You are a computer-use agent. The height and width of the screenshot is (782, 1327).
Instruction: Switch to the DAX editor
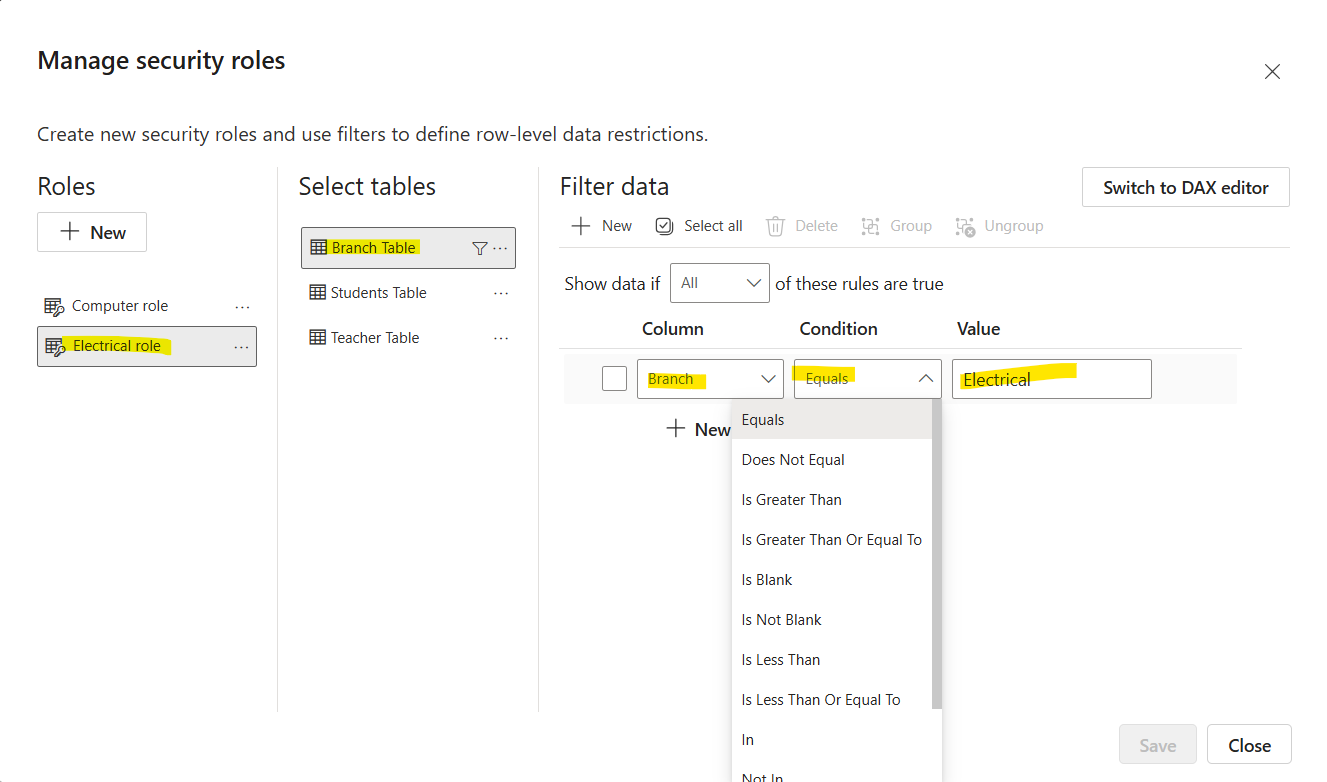click(1185, 187)
